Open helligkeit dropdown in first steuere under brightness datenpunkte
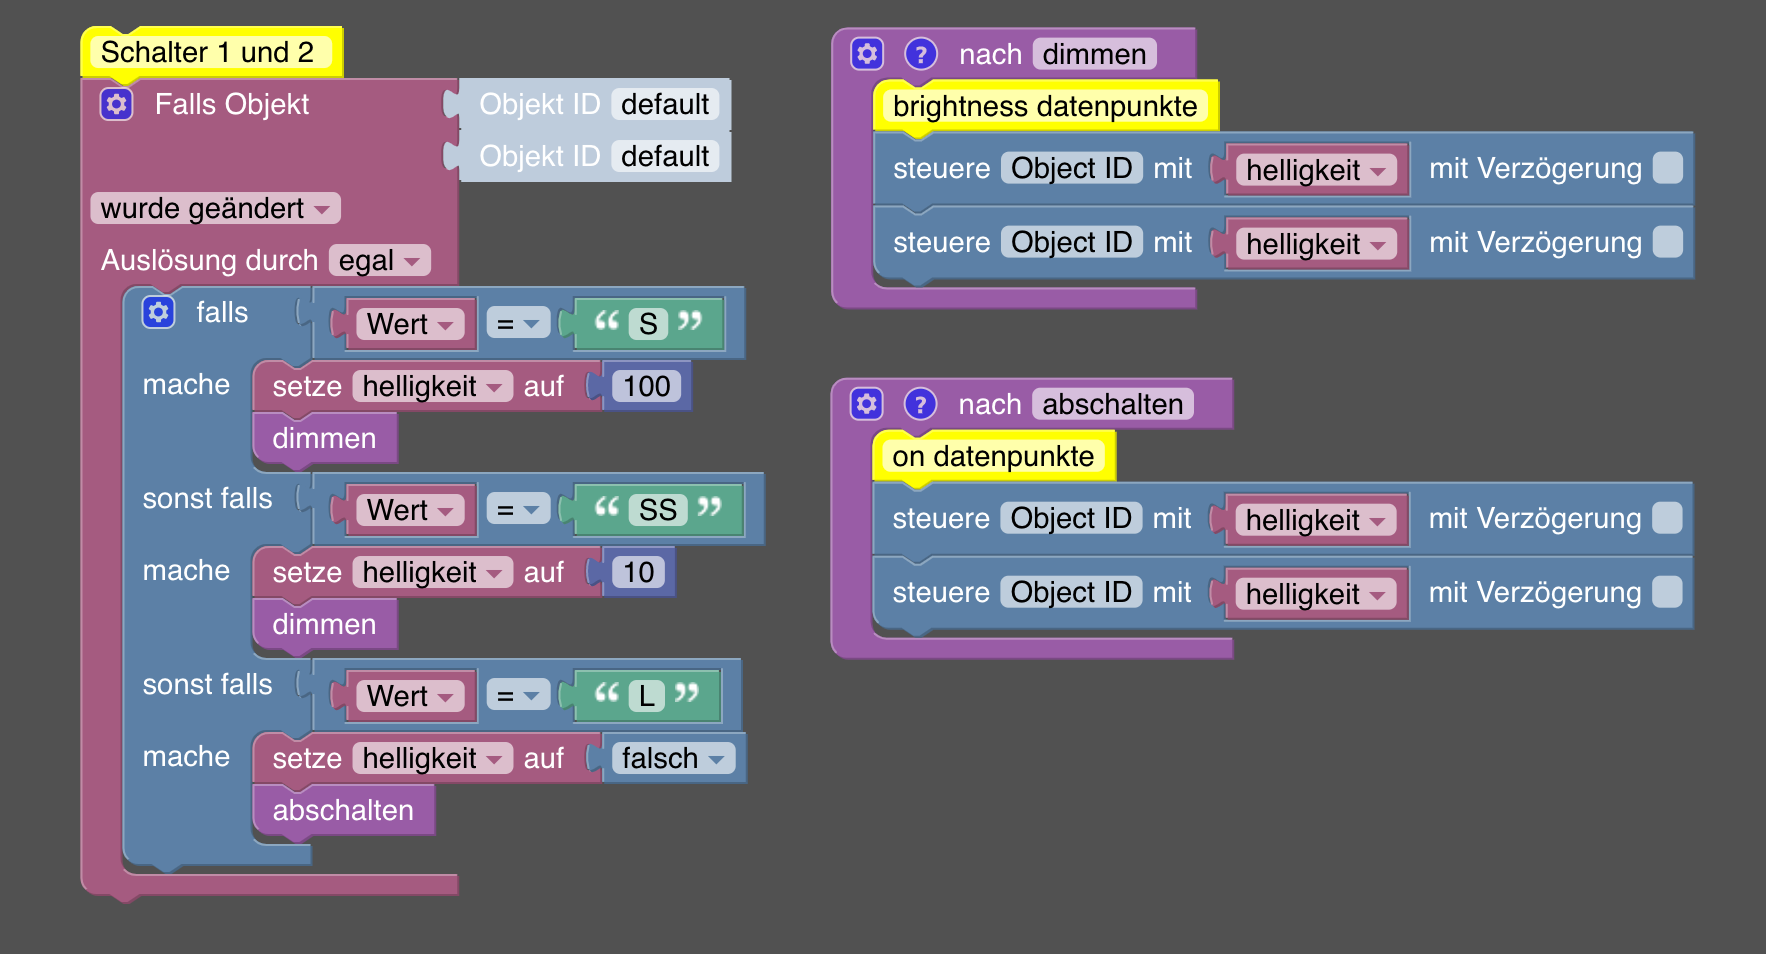1766x954 pixels. coord(1316,170)
